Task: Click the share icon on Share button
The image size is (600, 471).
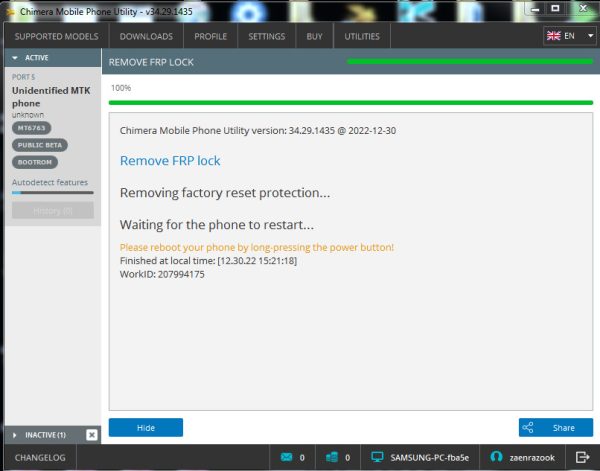Action: coord(528,427)
